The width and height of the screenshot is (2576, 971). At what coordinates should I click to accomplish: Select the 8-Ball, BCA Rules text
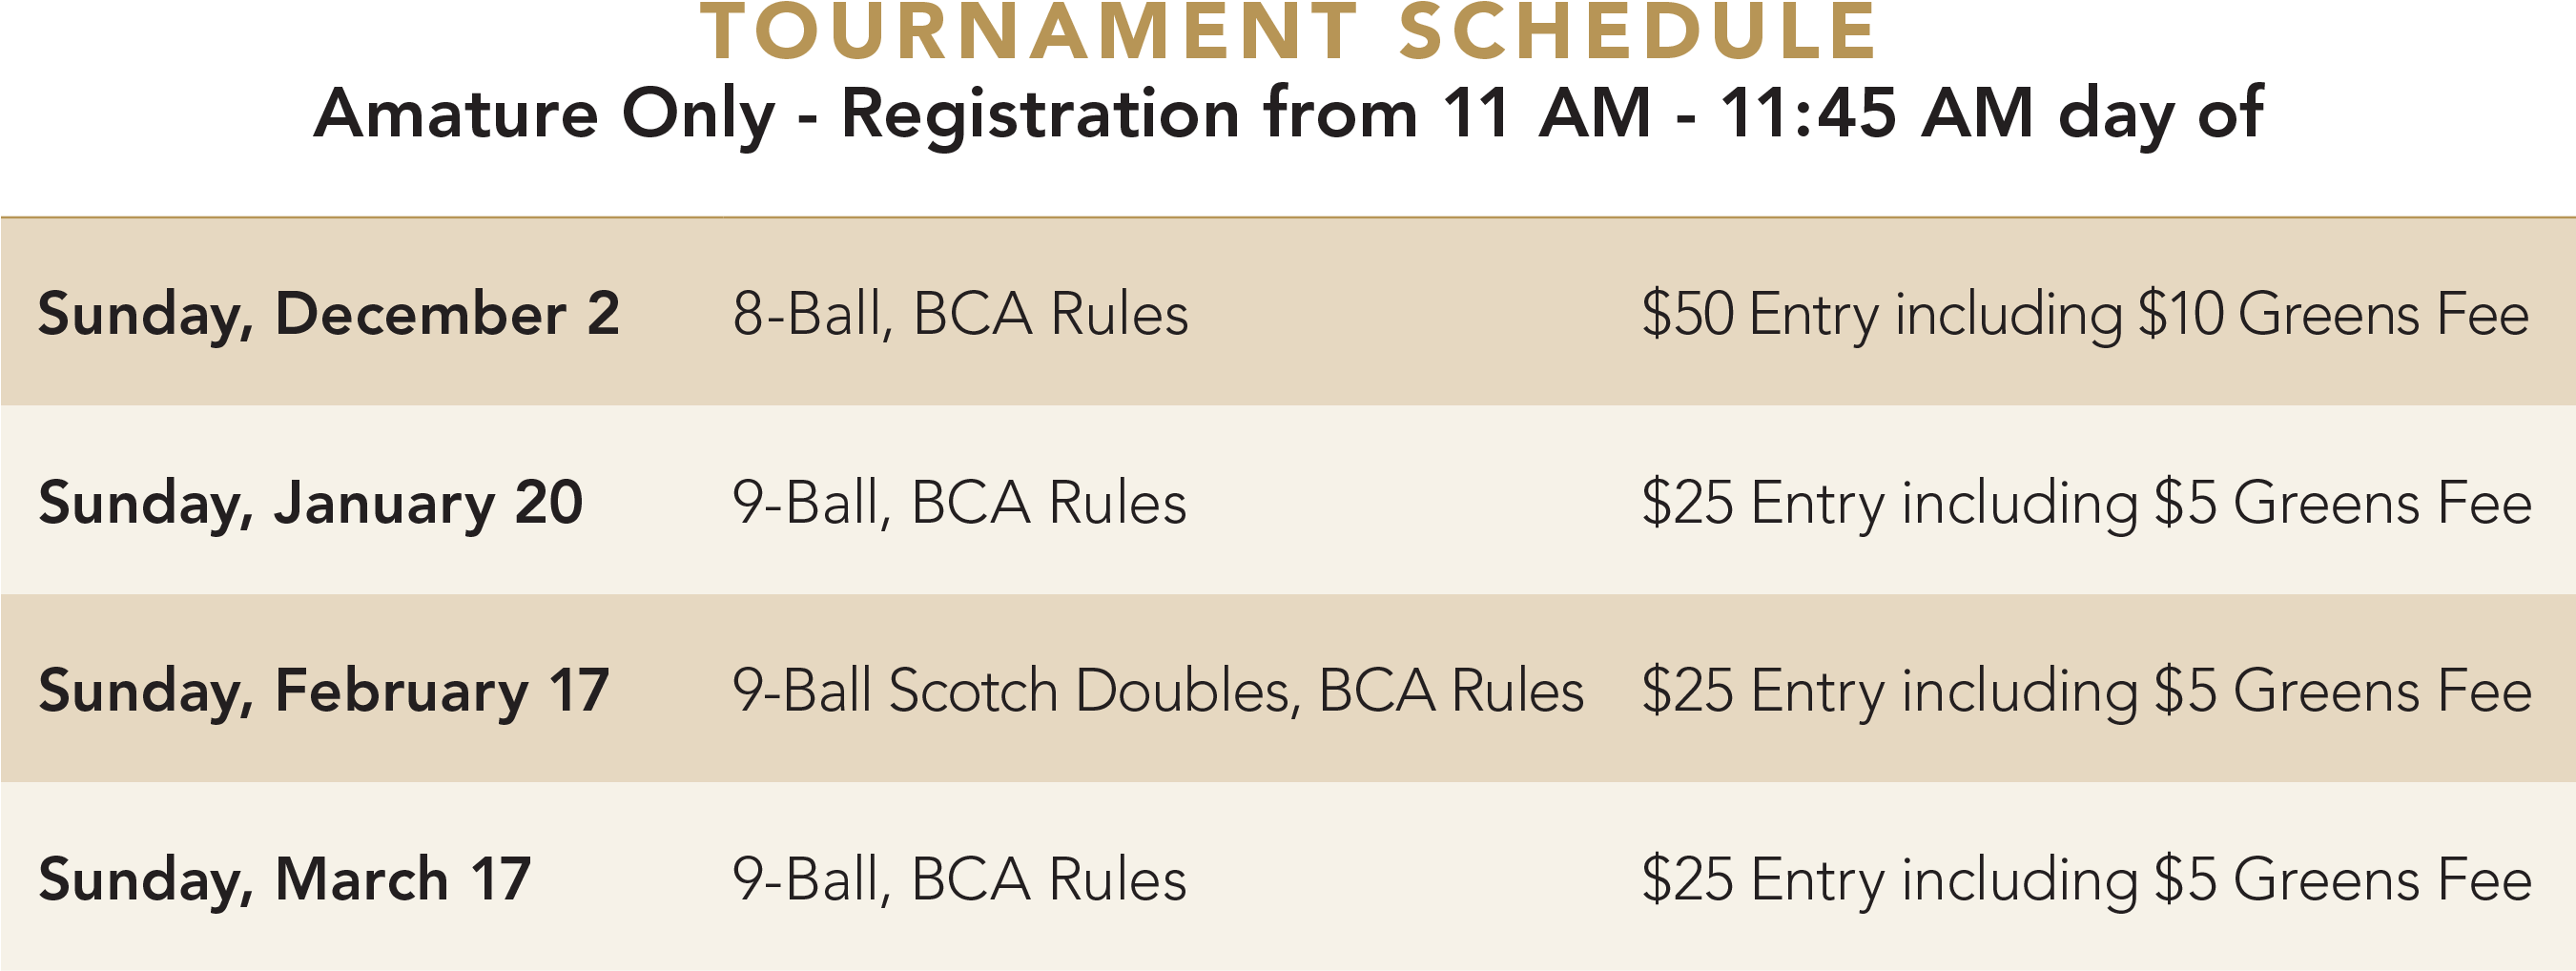point(960,315)
